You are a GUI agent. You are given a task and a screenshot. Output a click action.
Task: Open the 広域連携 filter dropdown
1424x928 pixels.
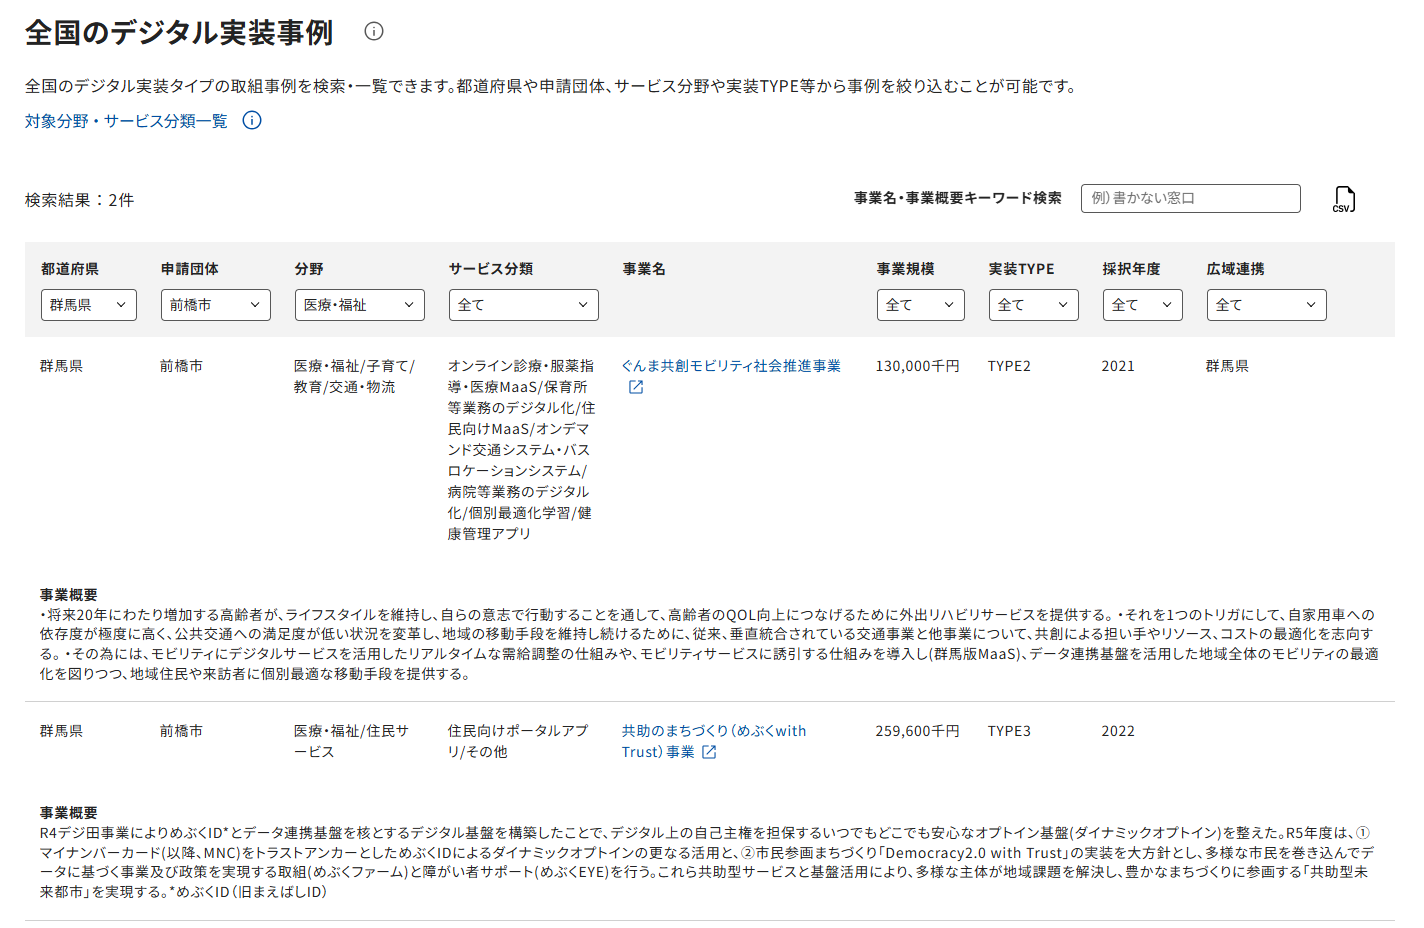(1266, 305)
